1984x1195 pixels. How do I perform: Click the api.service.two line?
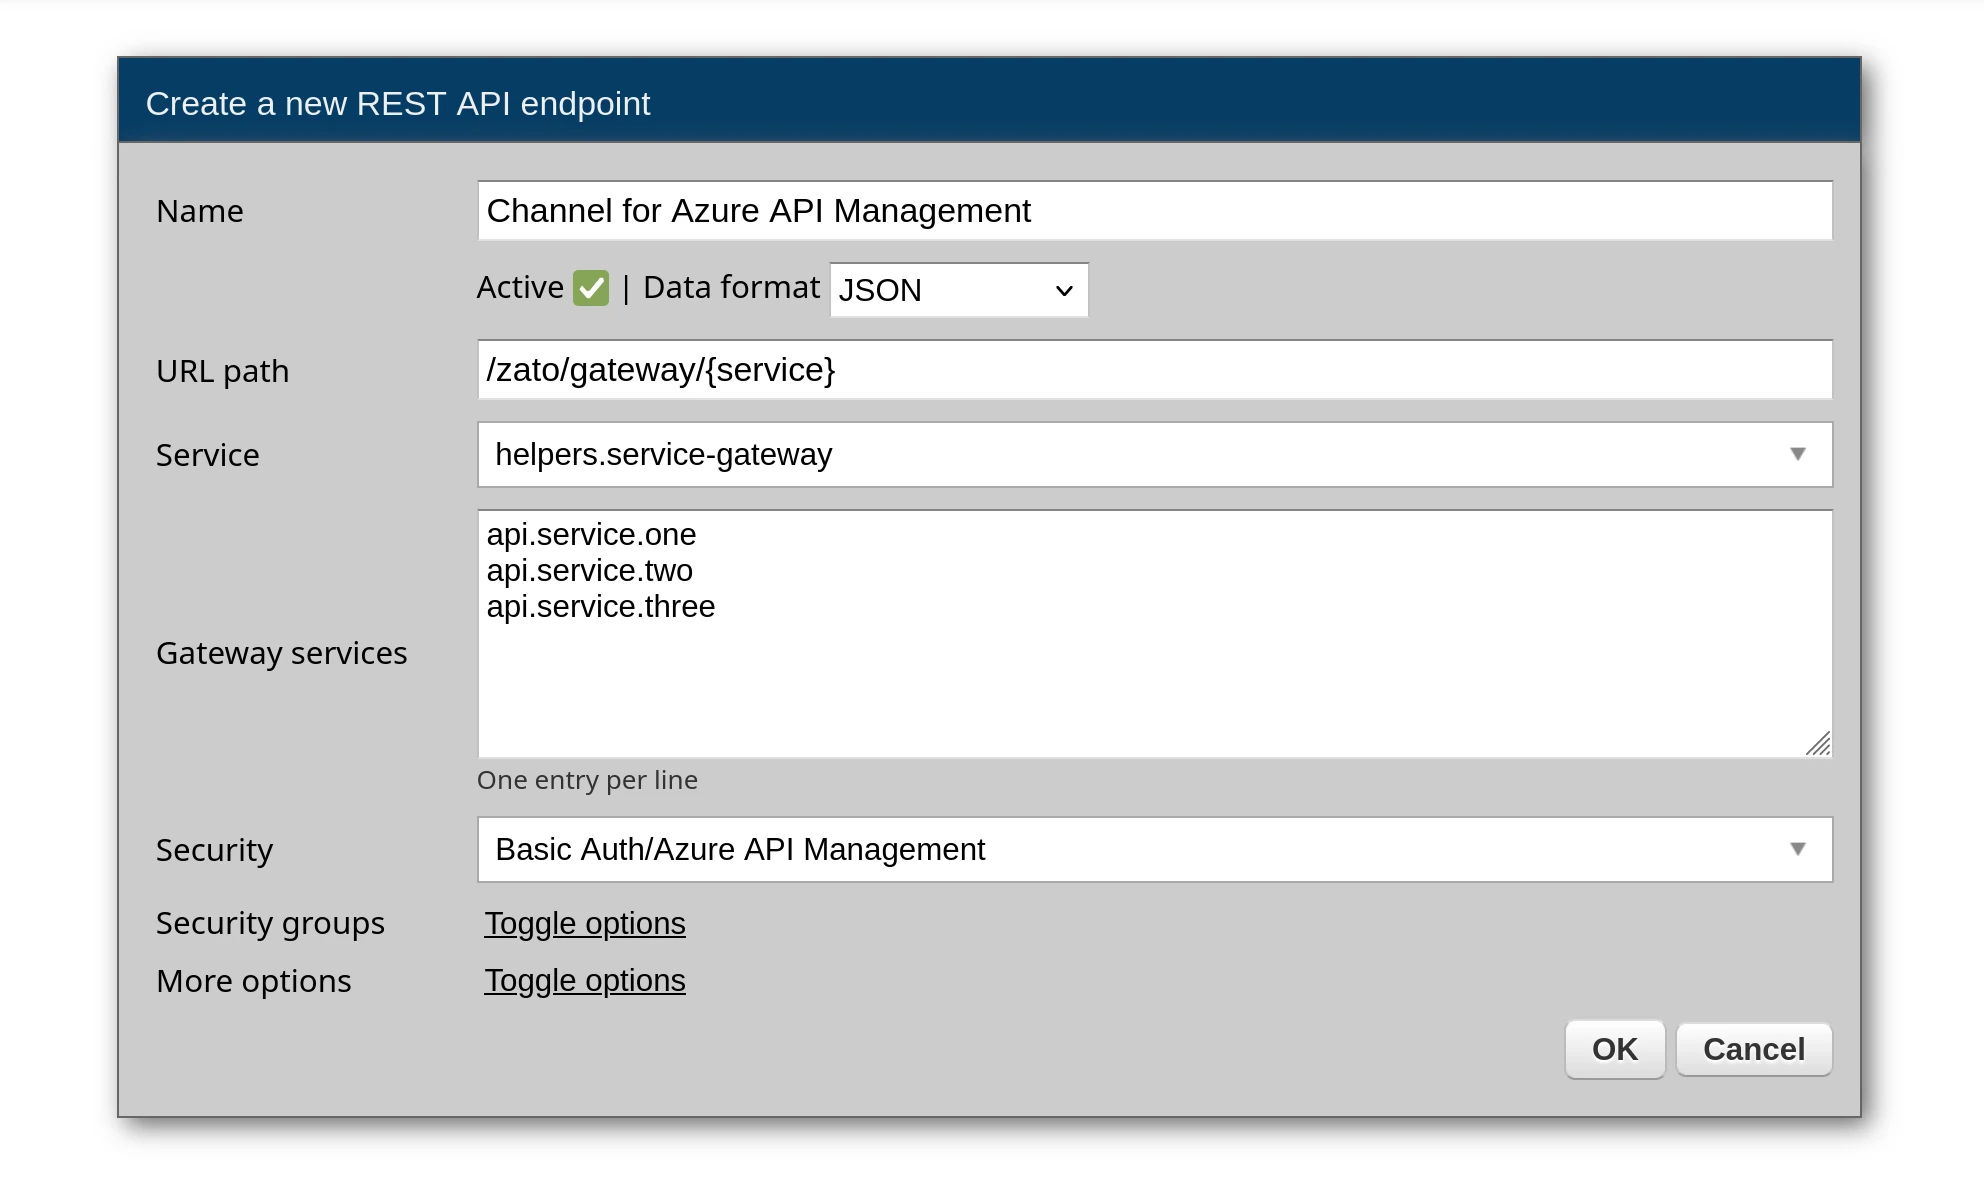coord(589,571)
